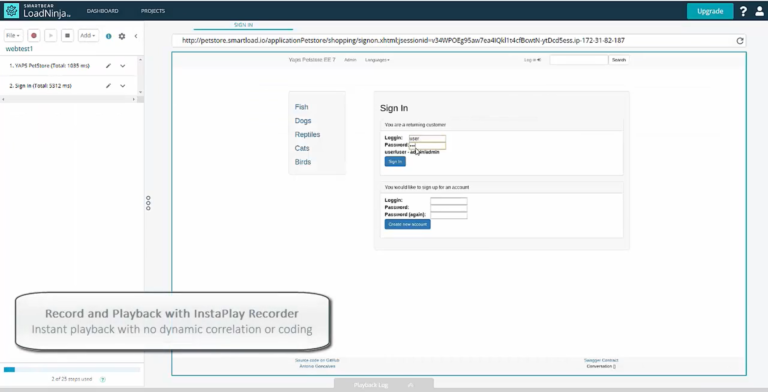
Task: Open the user account icon
Action: click(759, 11)
